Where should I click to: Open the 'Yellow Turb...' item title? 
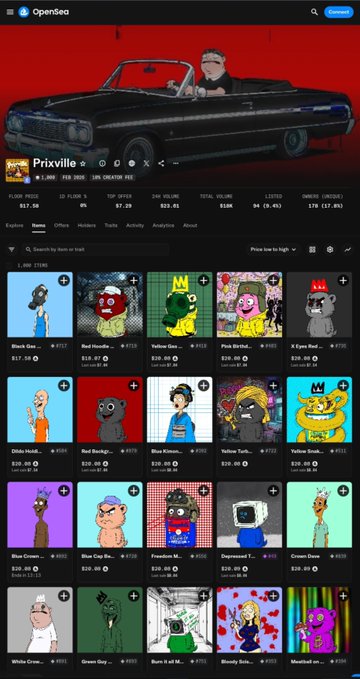tap(237, 451)
